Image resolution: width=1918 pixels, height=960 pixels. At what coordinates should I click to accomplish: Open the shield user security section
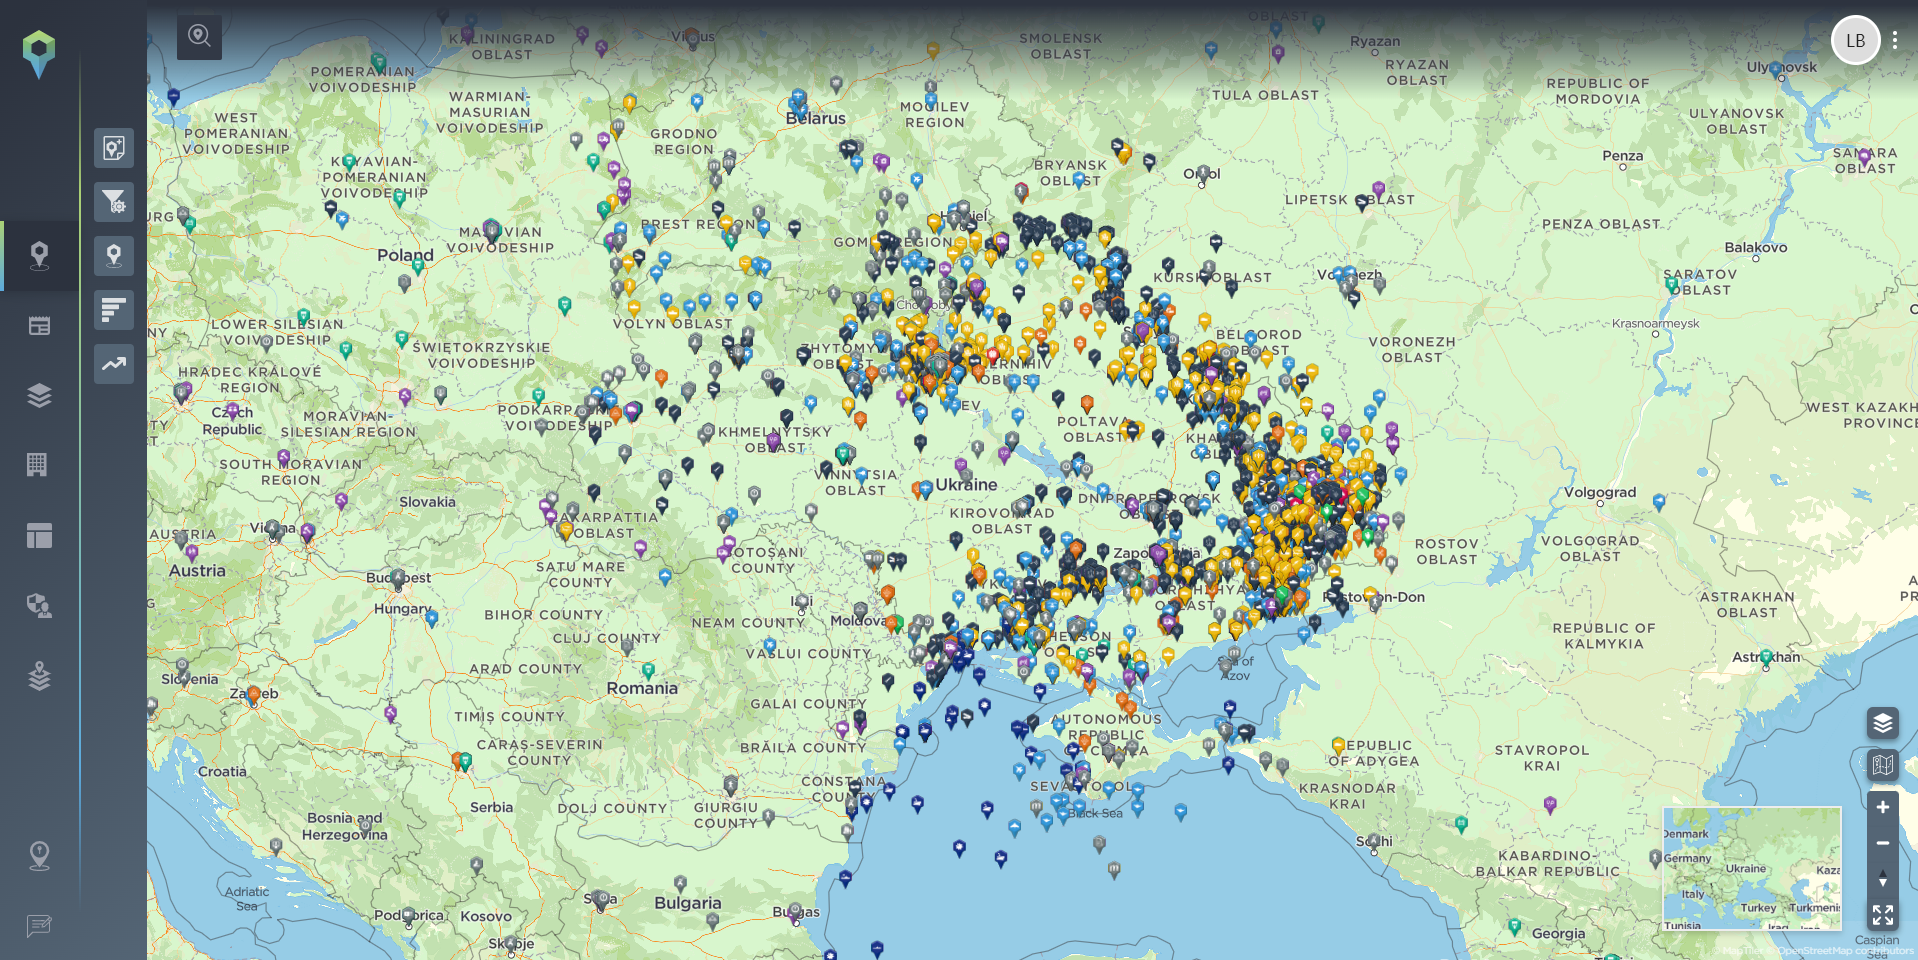point(39,606)
